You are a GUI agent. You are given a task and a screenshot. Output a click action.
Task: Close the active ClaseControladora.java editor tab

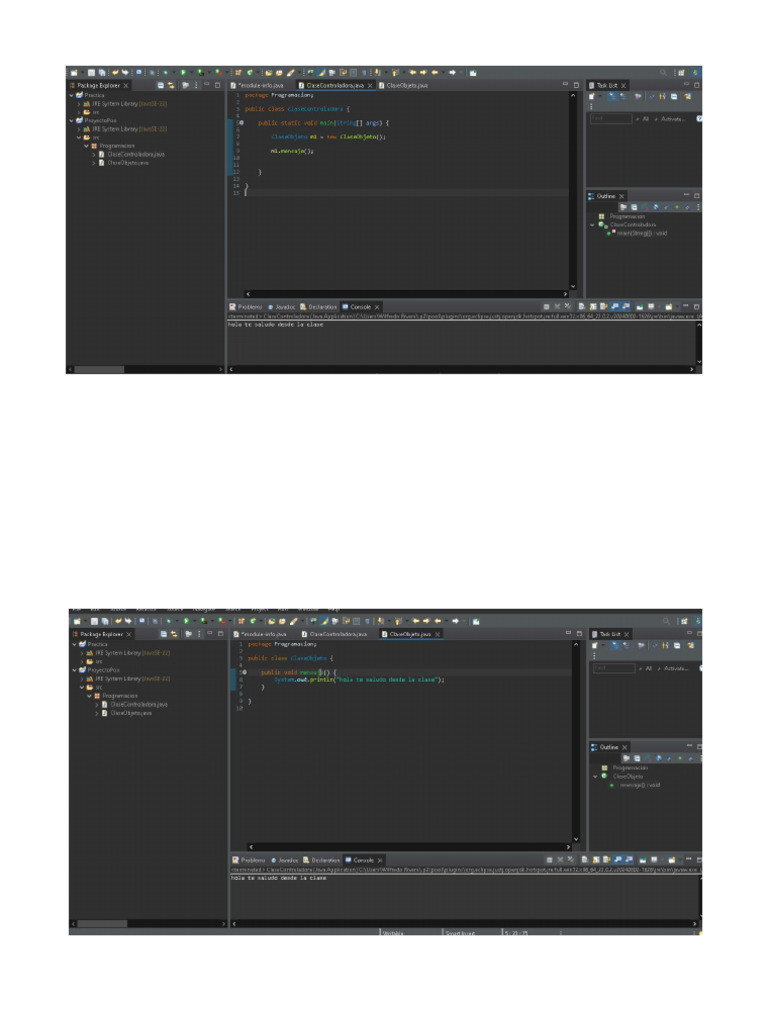pyautogui.click(x=370, y=86)
